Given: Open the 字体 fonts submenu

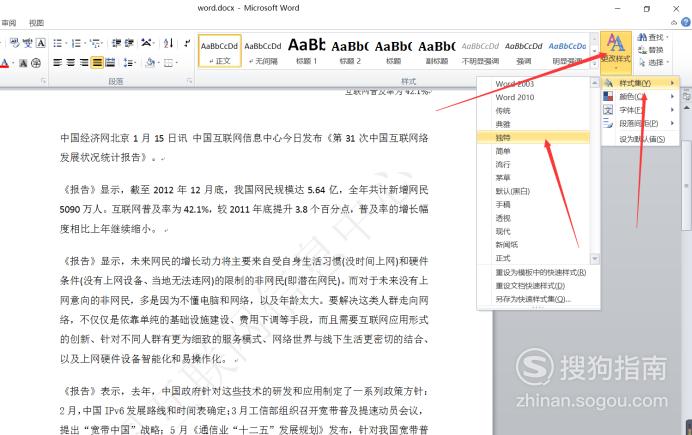Looking at the screenshot, I should click(x=640, y=110).
